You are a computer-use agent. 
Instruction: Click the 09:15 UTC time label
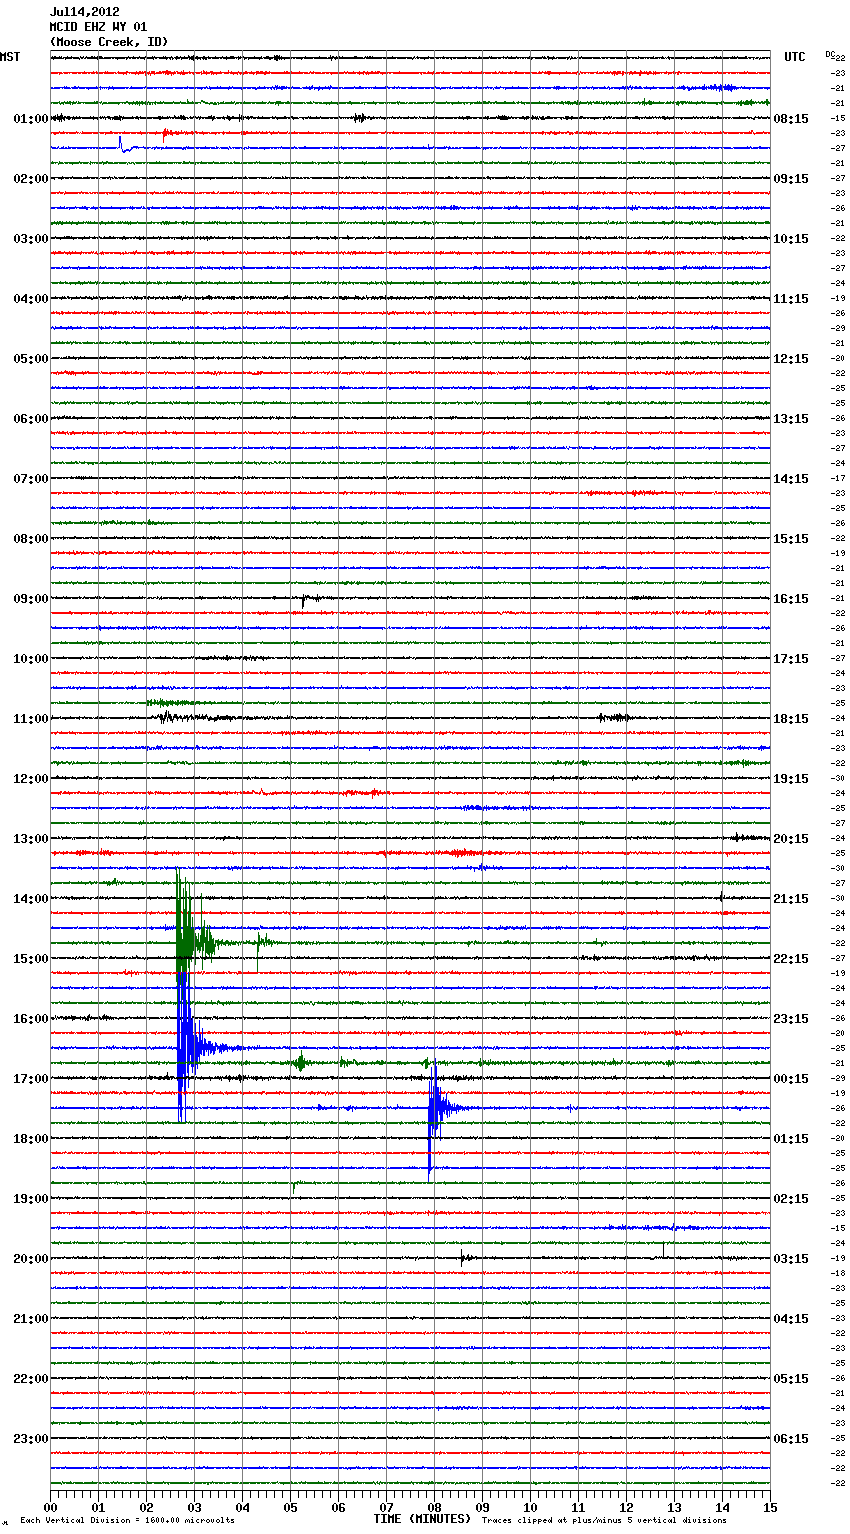tap(791, 179)
